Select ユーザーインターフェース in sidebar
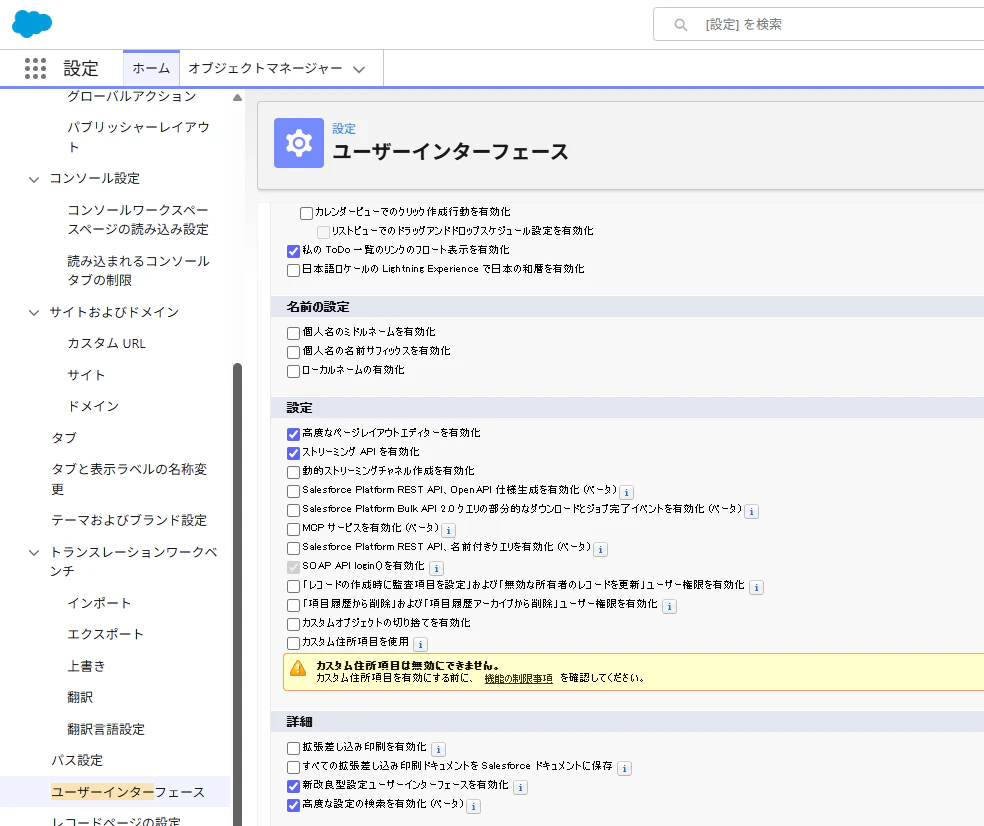Screen dimensions: 984x826 (128, 792)
